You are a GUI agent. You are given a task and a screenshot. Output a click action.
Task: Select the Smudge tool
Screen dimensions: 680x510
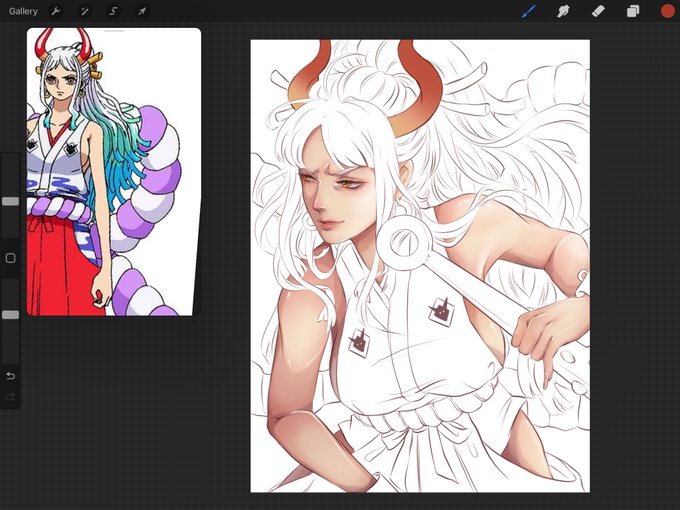(x=563, y=11)
